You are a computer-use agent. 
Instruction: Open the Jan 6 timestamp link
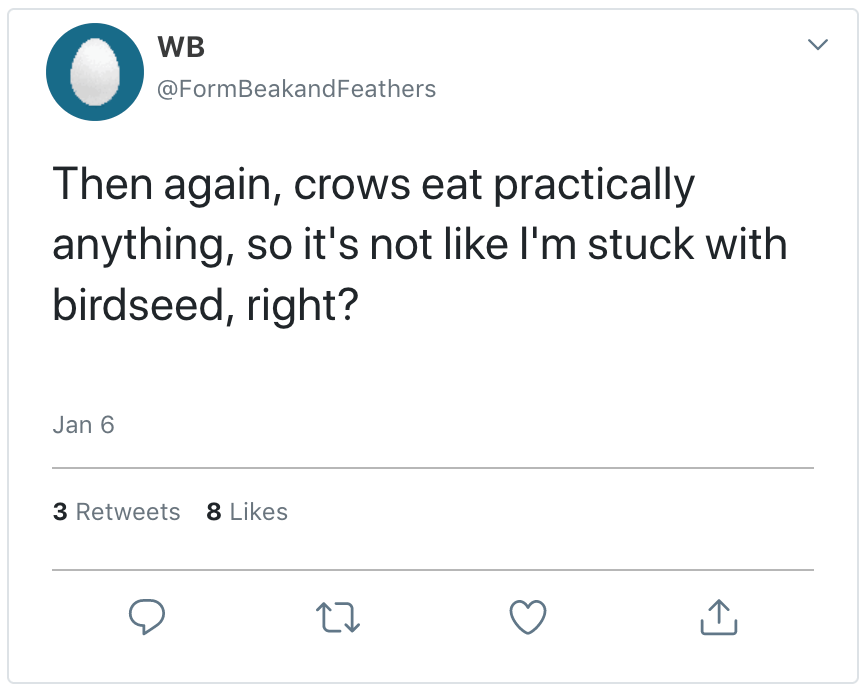point(83,425)
